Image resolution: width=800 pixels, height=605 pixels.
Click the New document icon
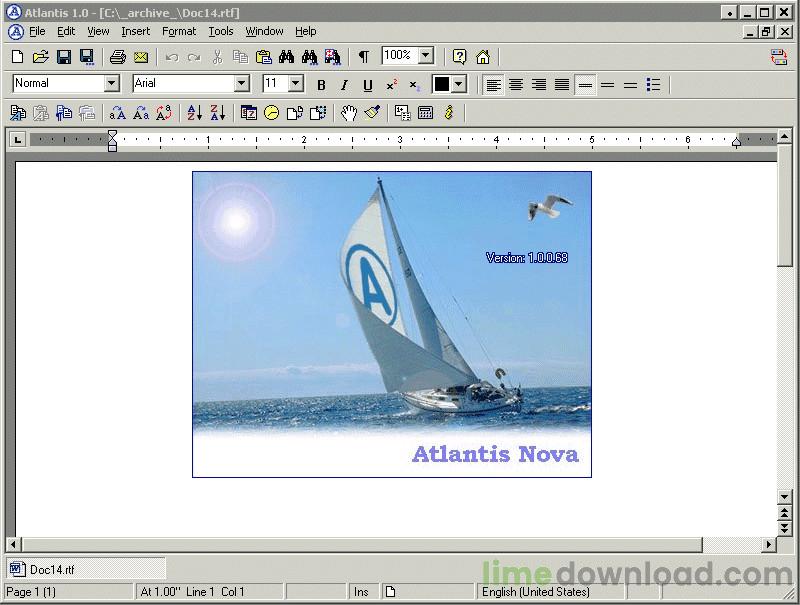point(17,57)
